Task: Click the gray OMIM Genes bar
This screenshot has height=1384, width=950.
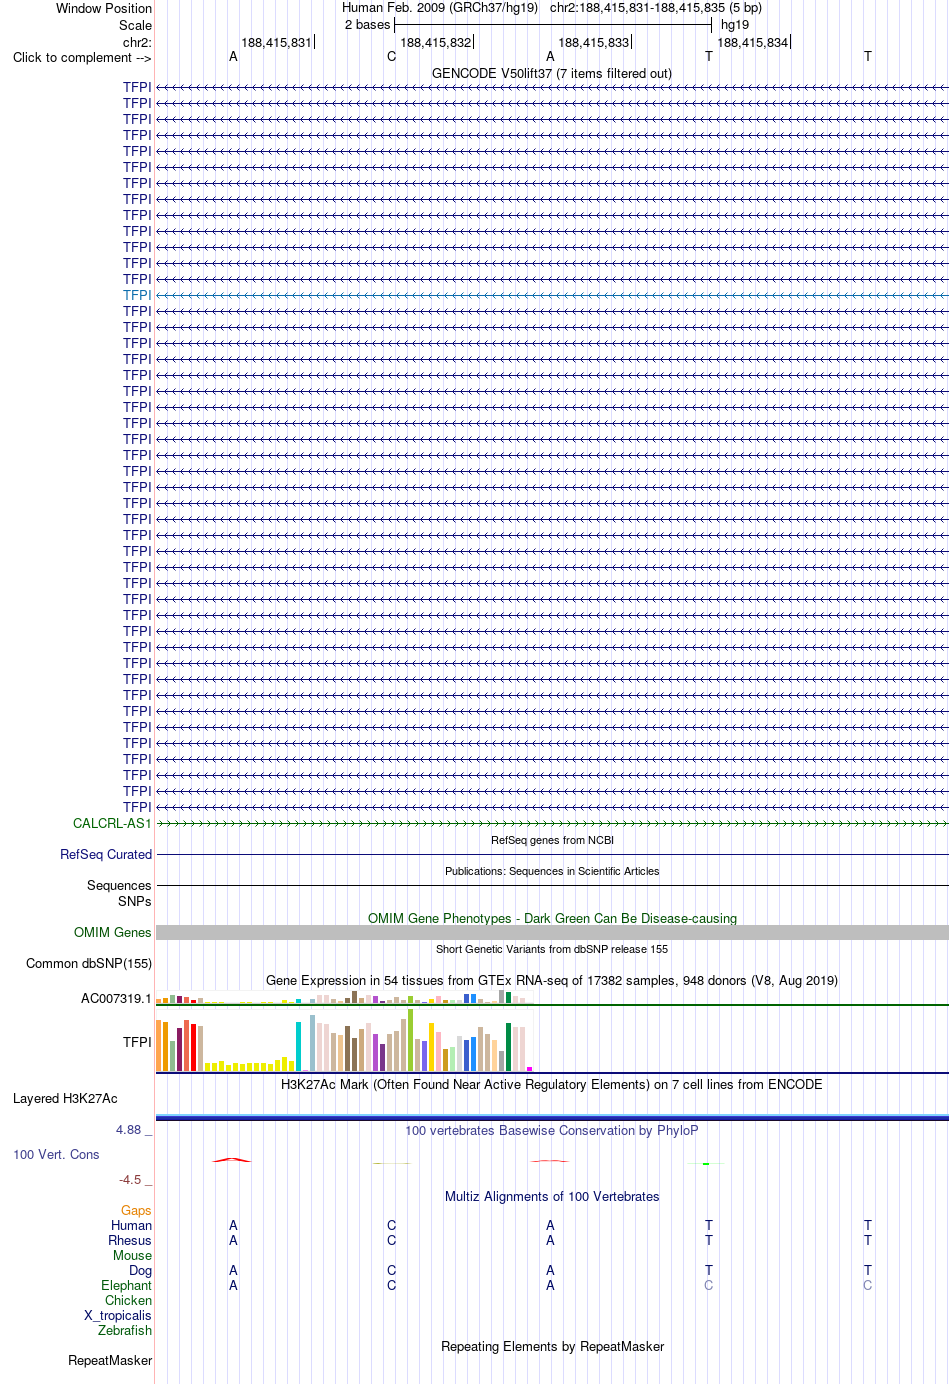Action: pyautogui.click(x=552, y=932)
